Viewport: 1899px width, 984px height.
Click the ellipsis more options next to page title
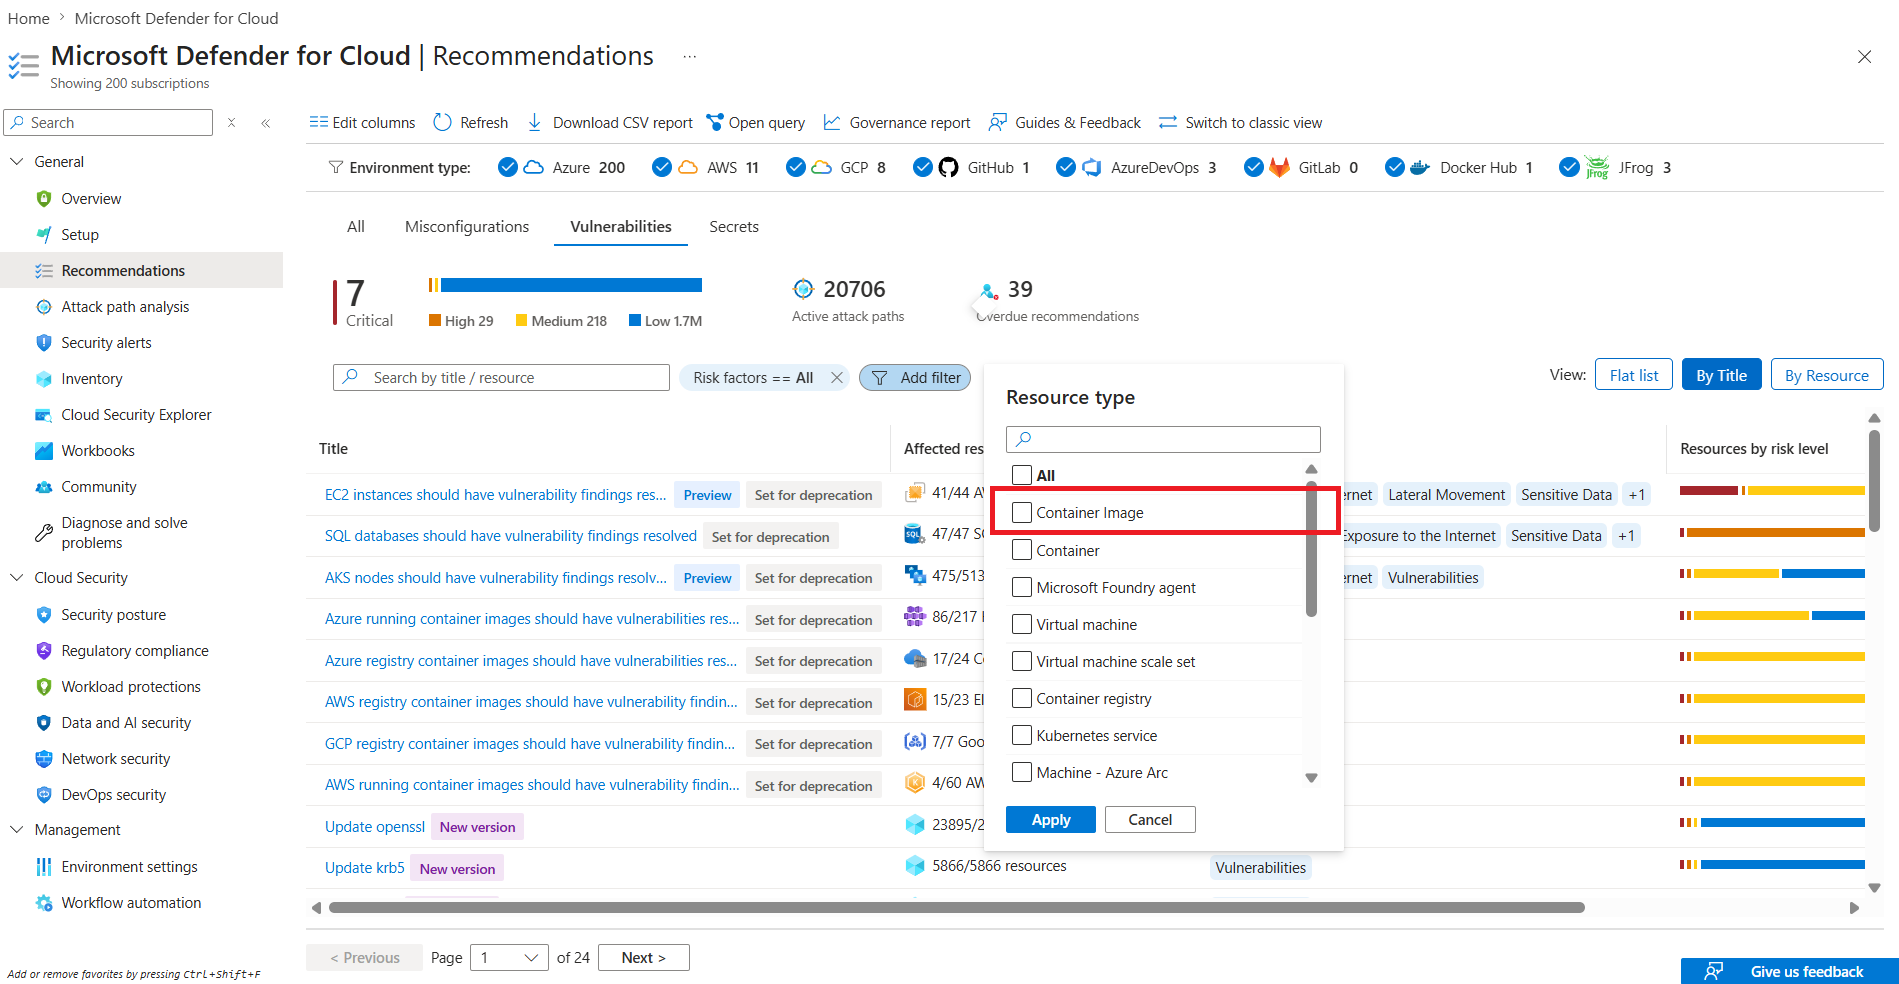click(689, 57)
